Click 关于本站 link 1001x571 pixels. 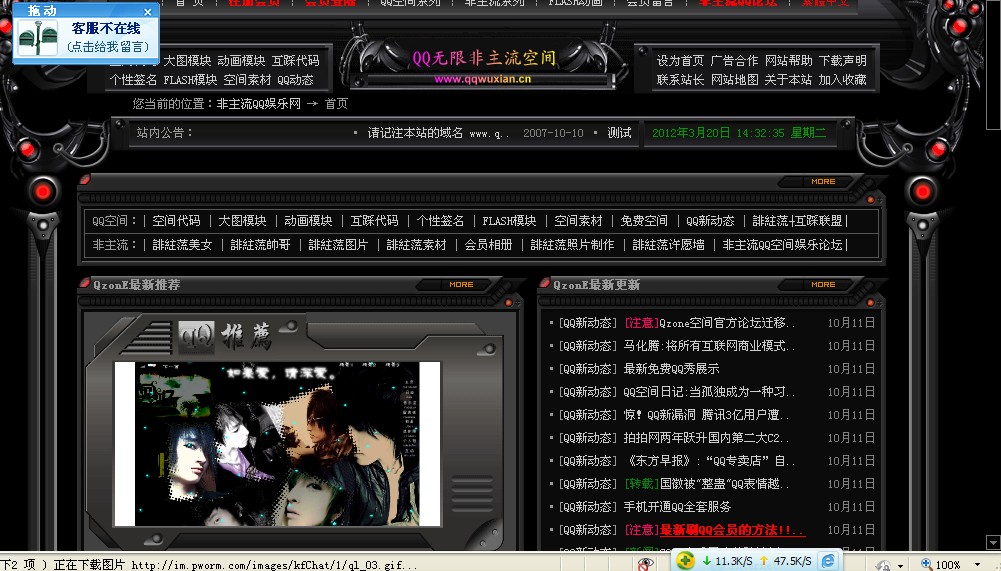[788, 79]
